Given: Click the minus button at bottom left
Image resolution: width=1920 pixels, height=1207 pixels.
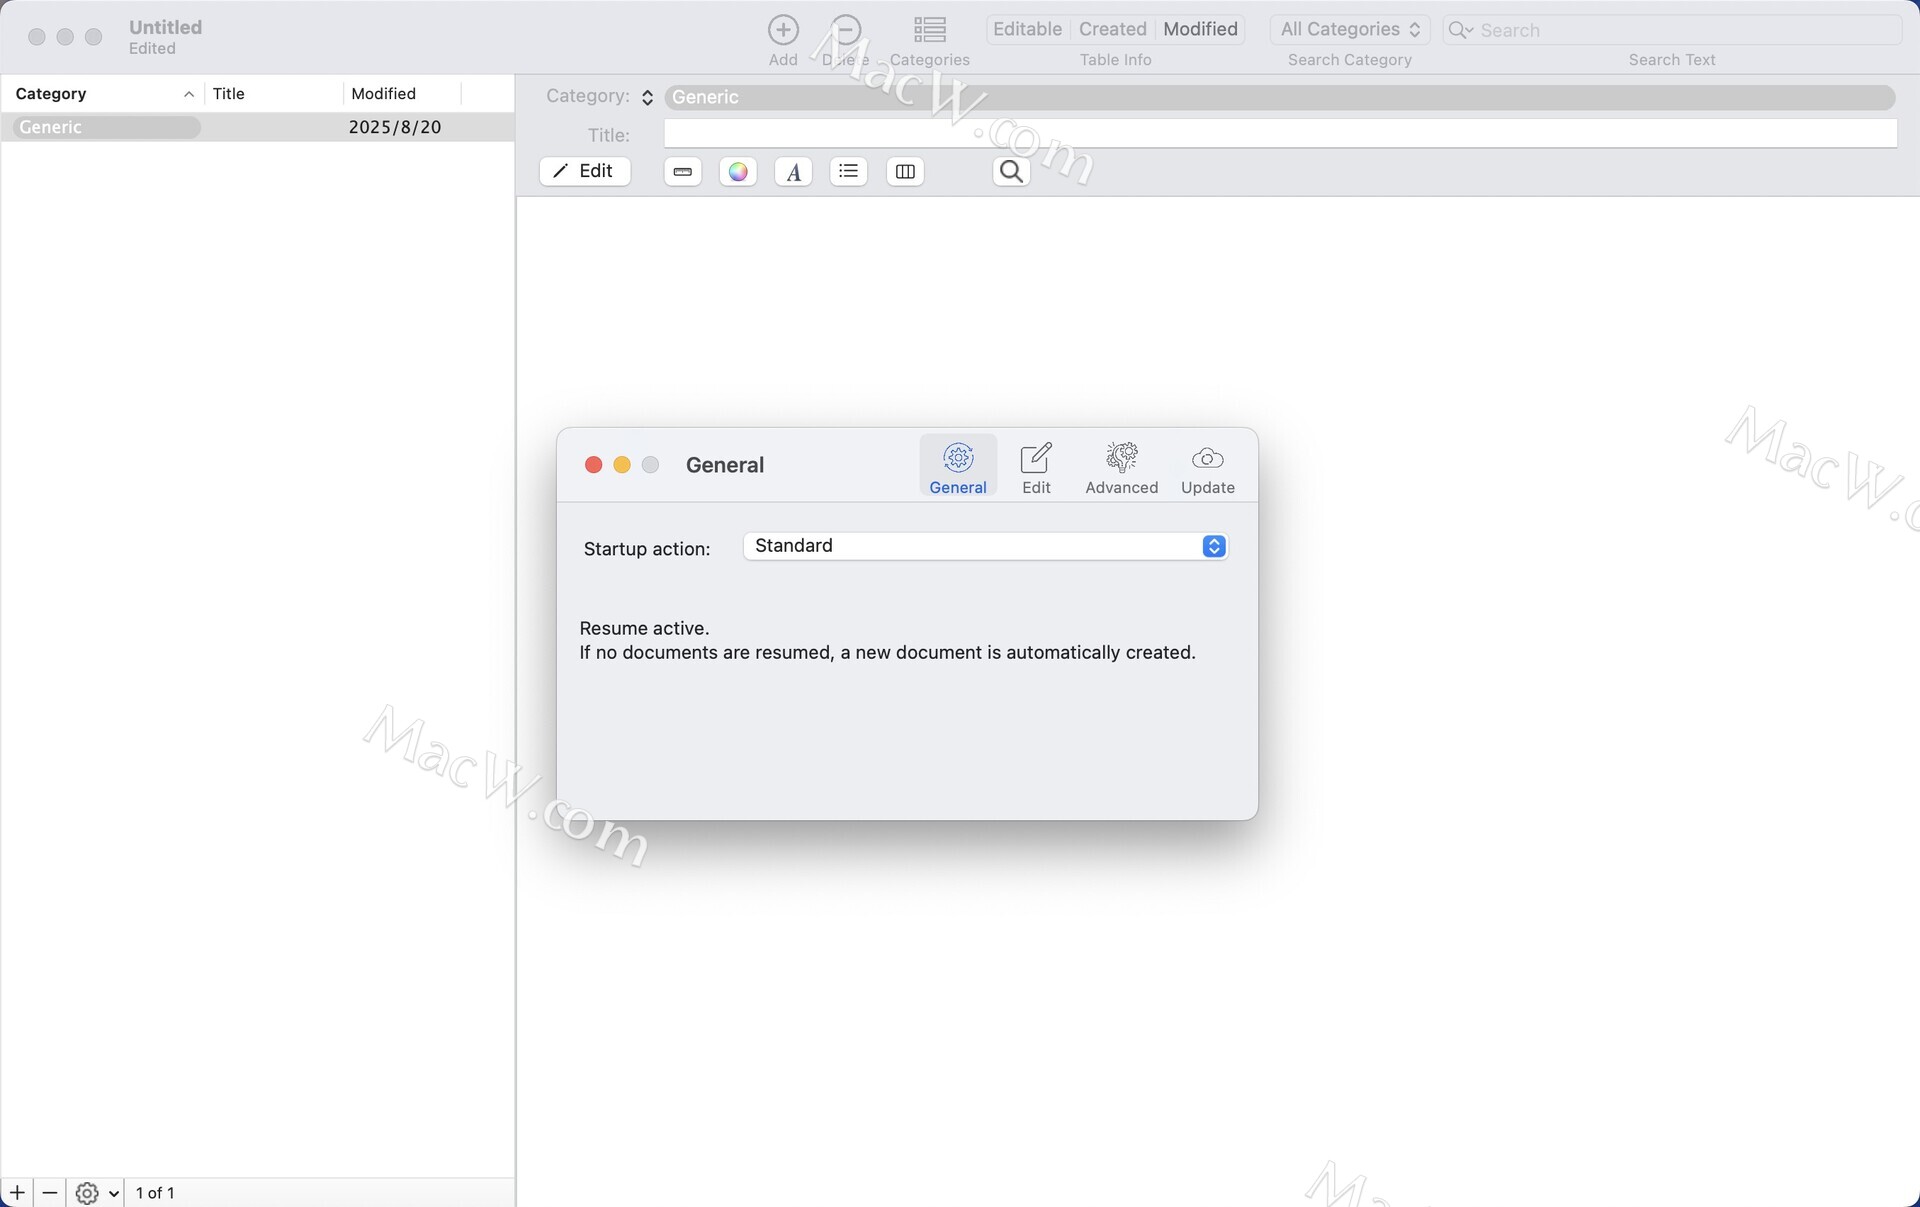Looking at the screenshot, I should 50,1193.
